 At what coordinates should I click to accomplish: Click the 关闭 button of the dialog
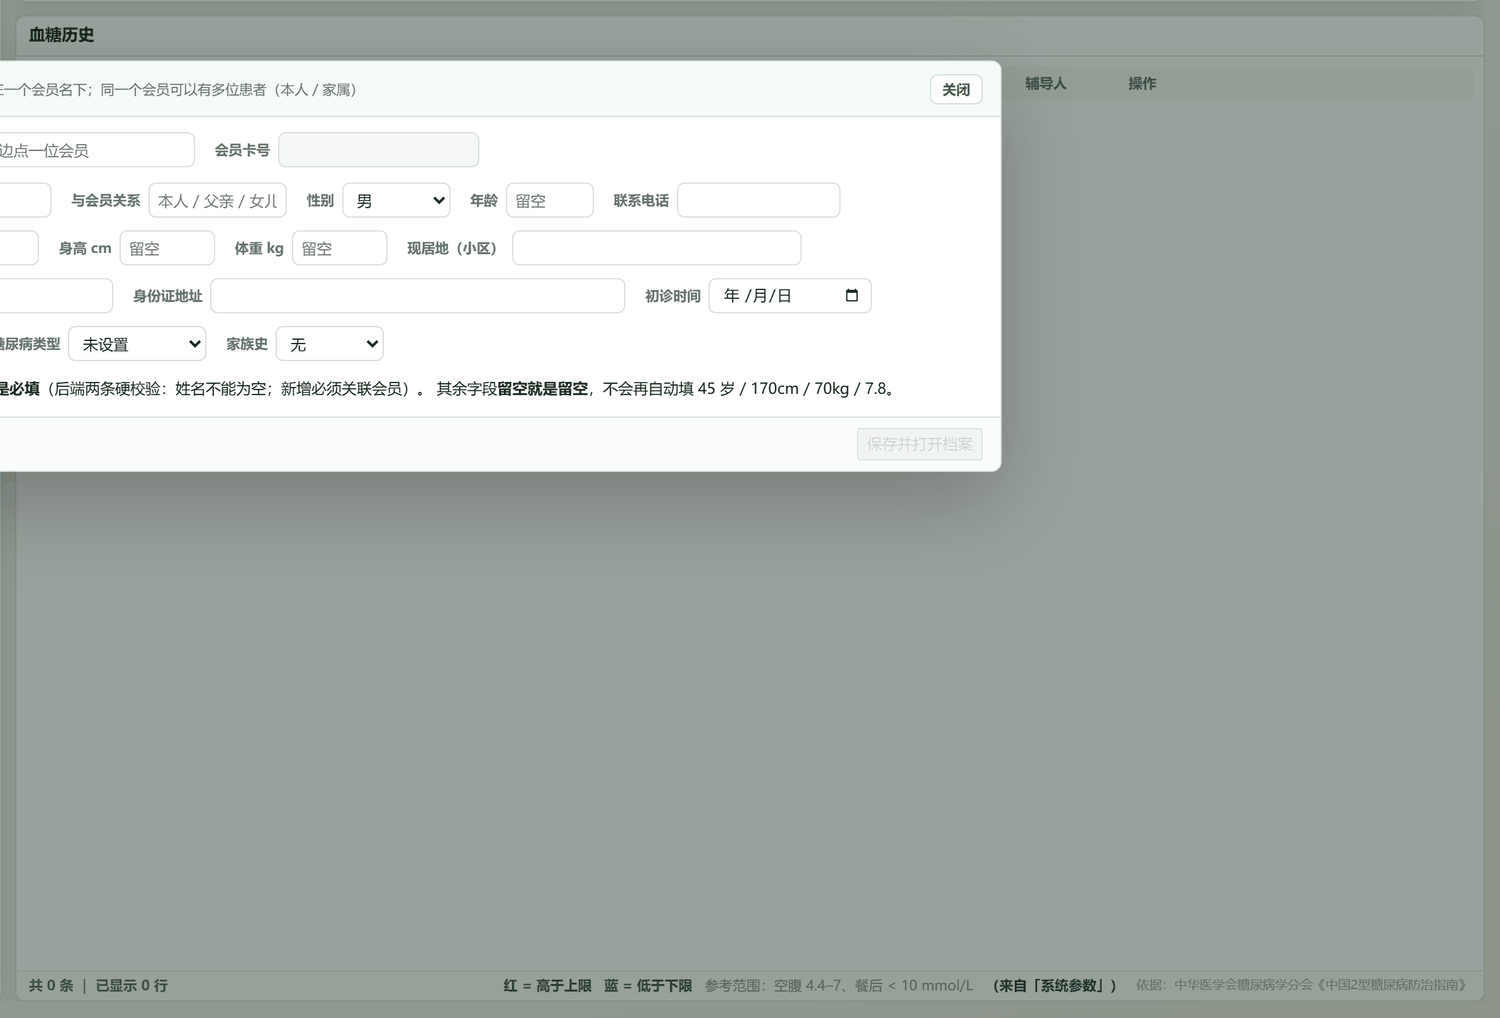[x=956, y=90]
